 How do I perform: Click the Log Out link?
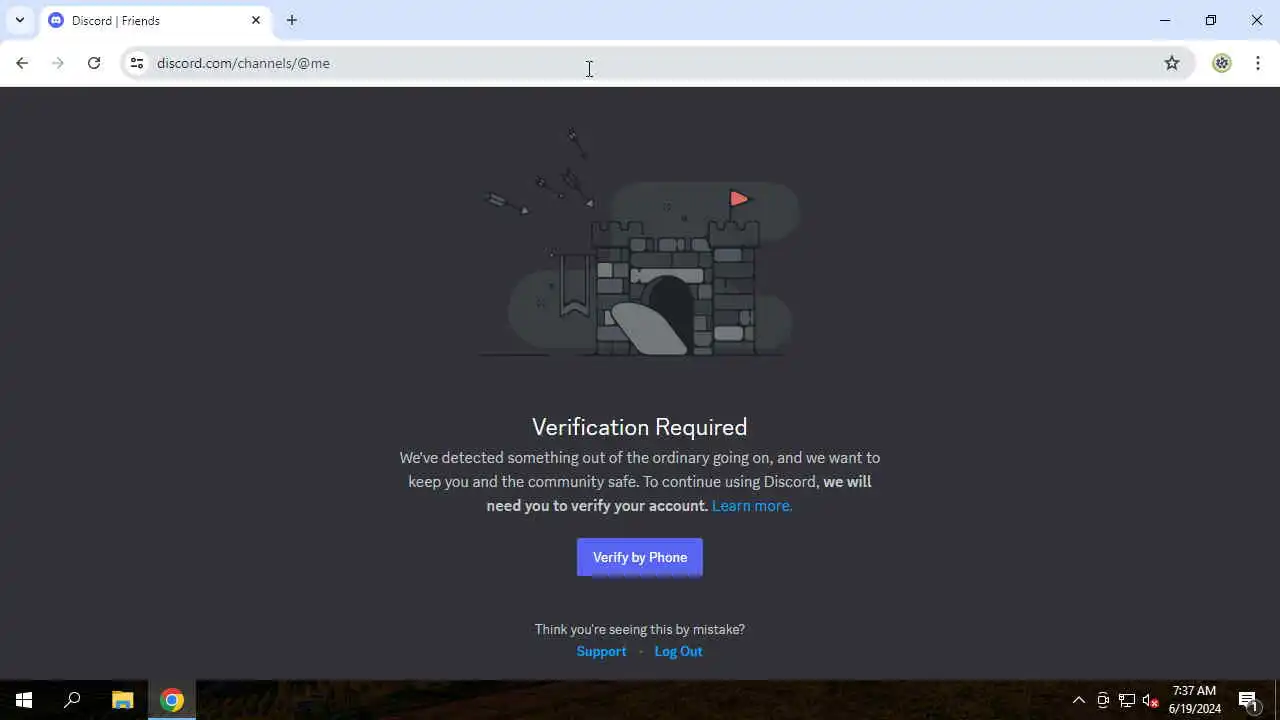click(678, 651)
